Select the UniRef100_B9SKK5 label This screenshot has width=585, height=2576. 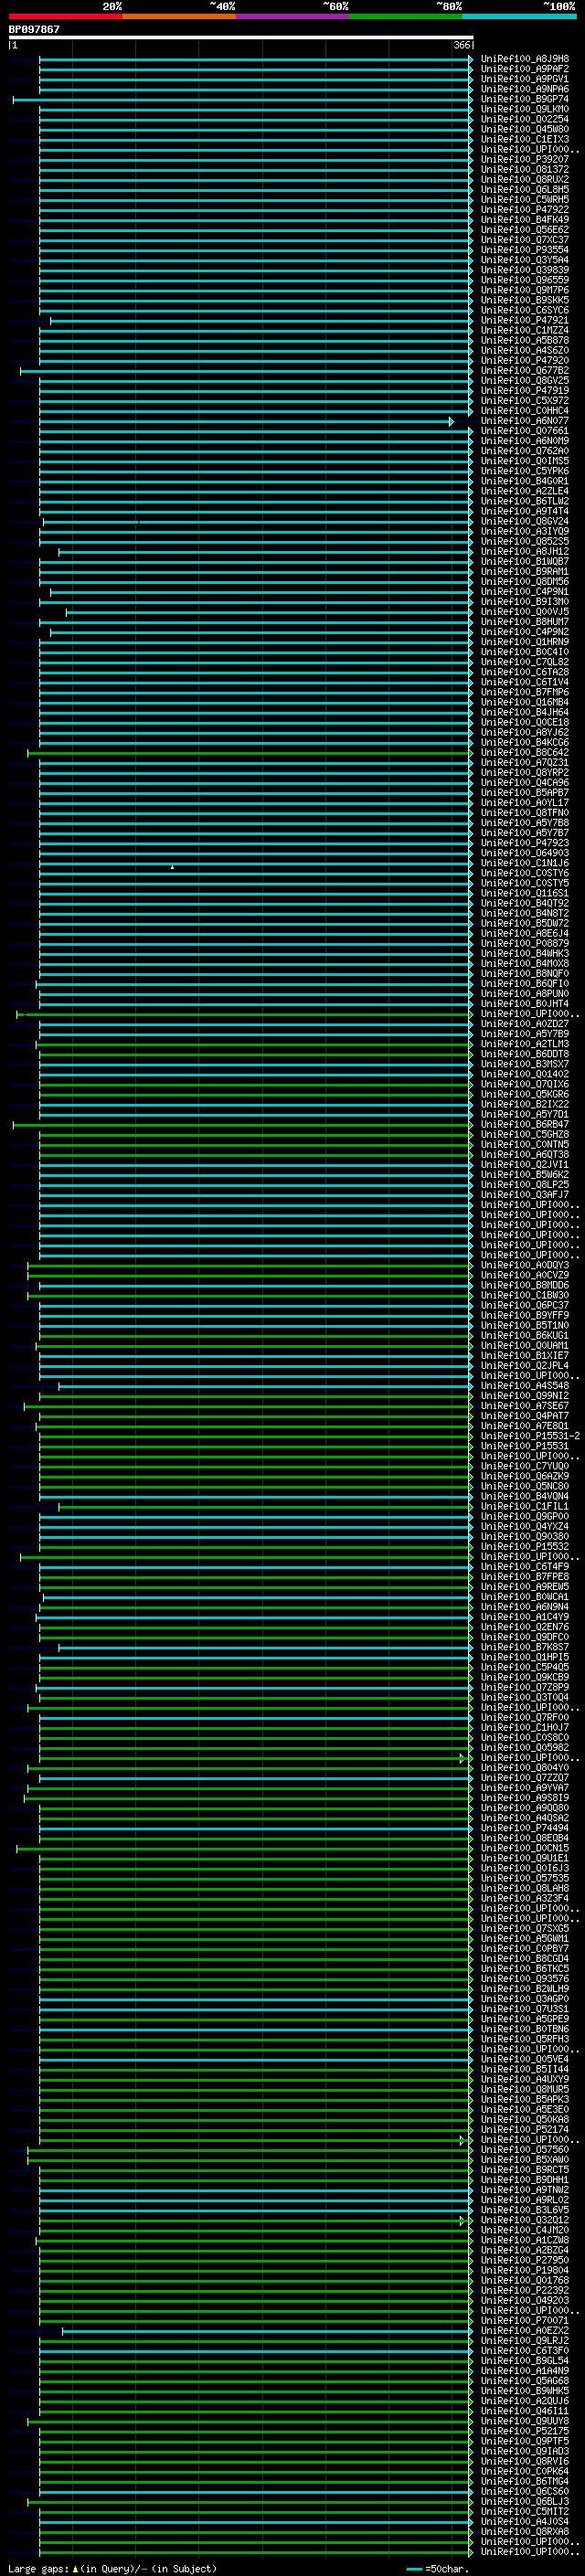(525, 300)
